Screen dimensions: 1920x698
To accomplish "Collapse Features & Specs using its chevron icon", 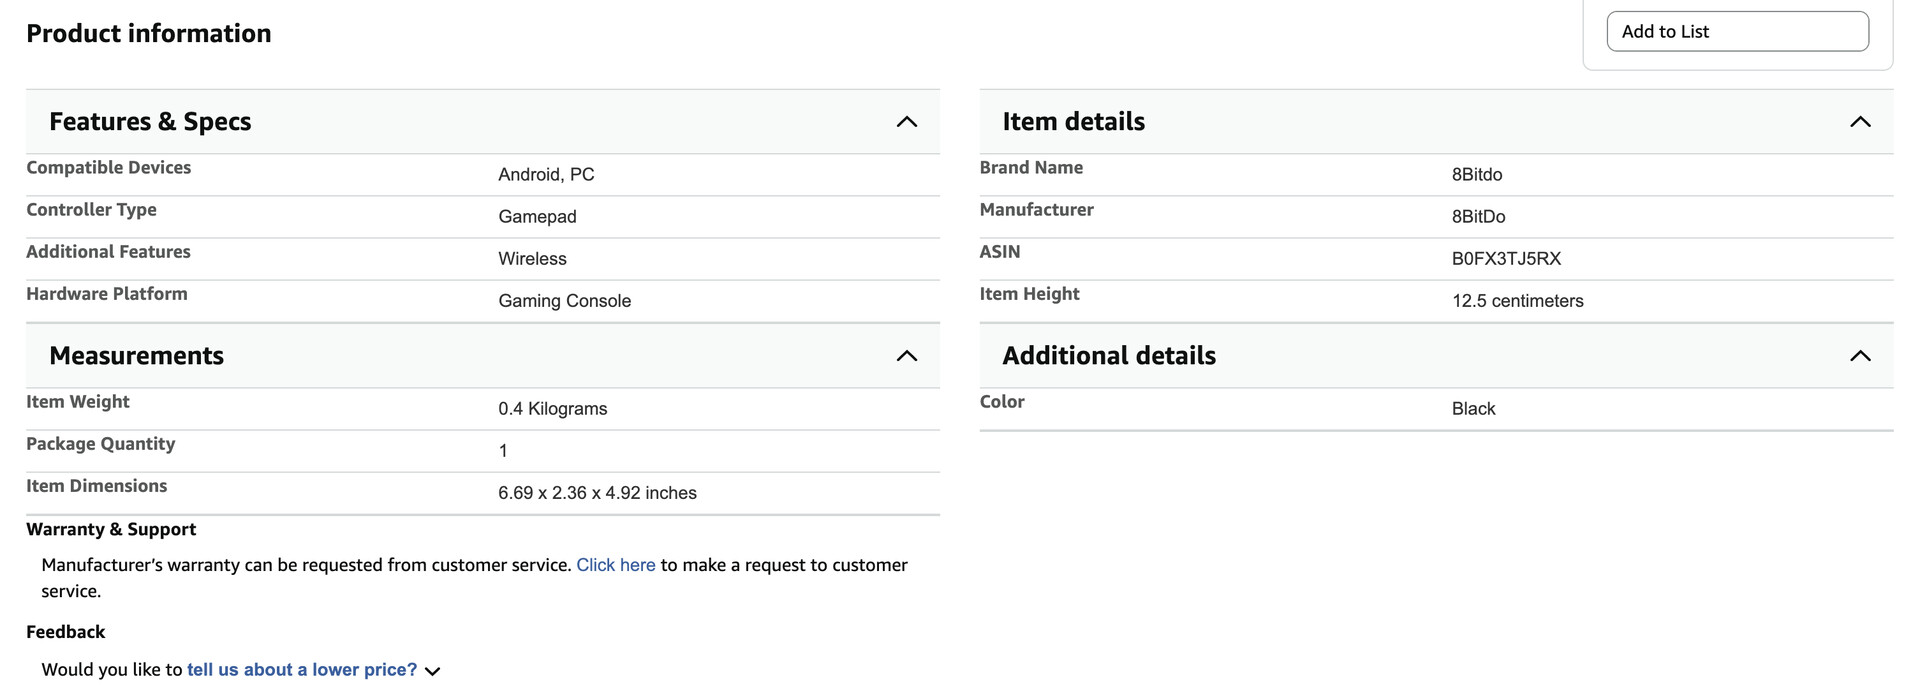I will tap(906, 122).
